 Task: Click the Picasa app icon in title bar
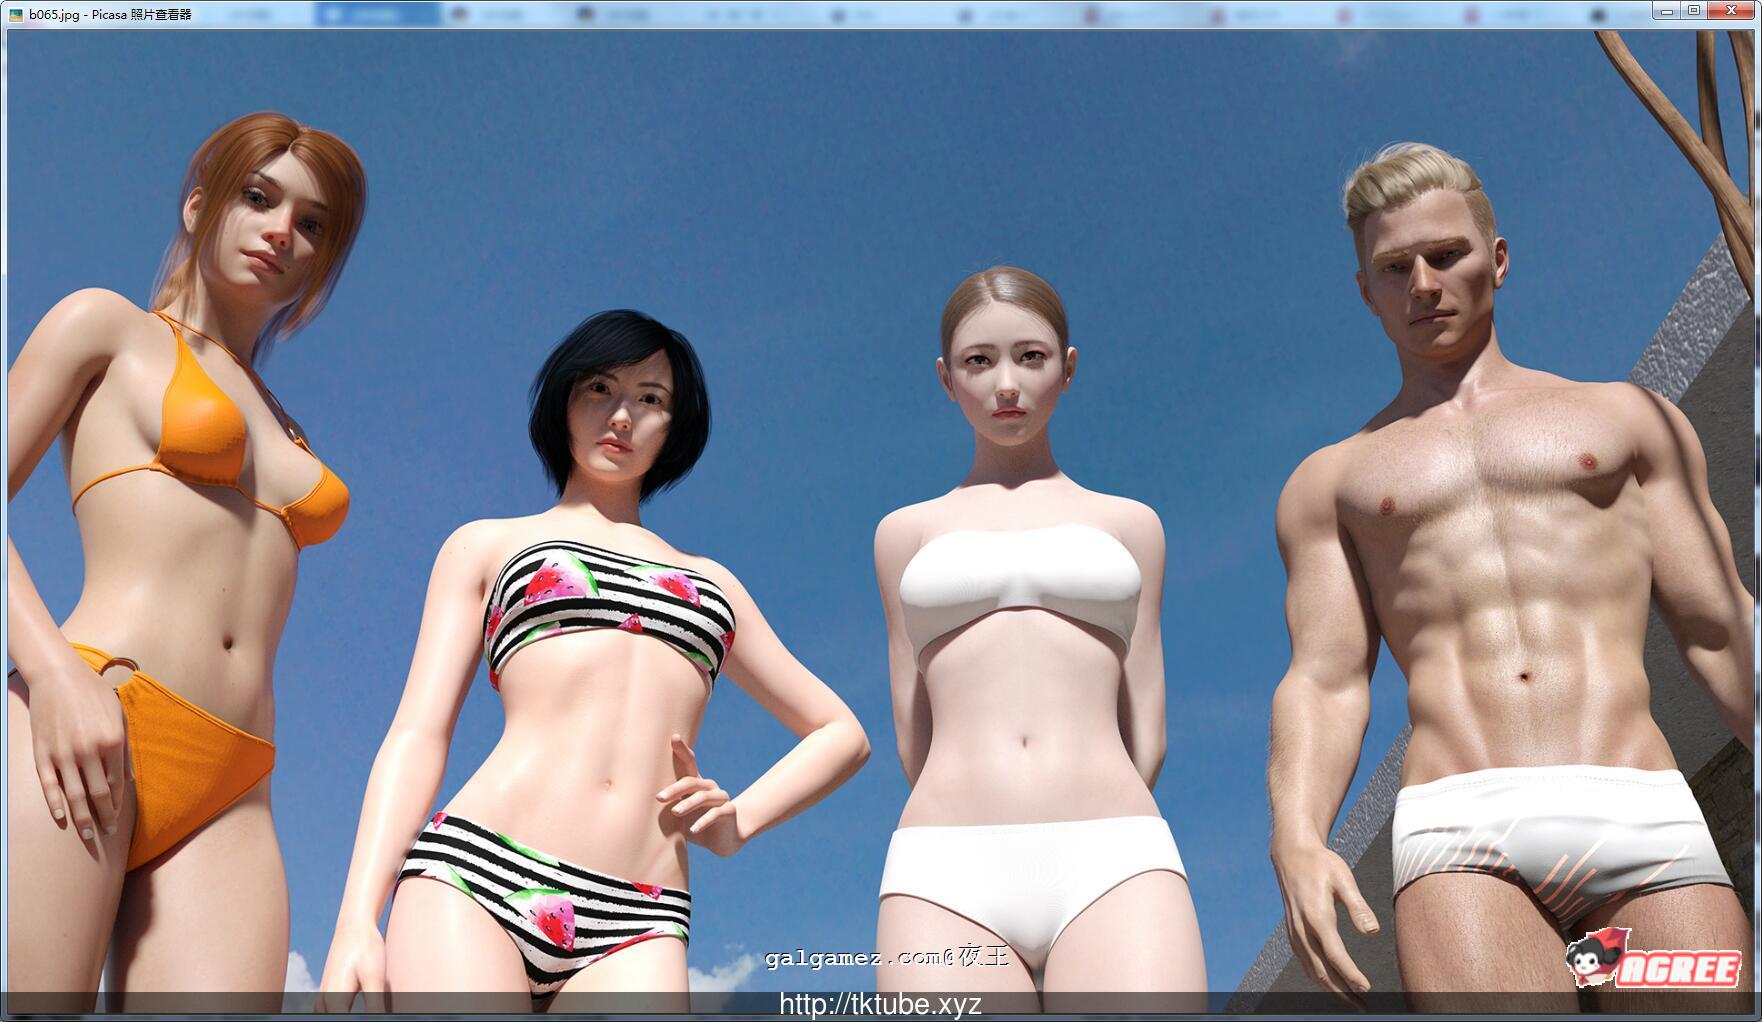(x=16, y=15)
